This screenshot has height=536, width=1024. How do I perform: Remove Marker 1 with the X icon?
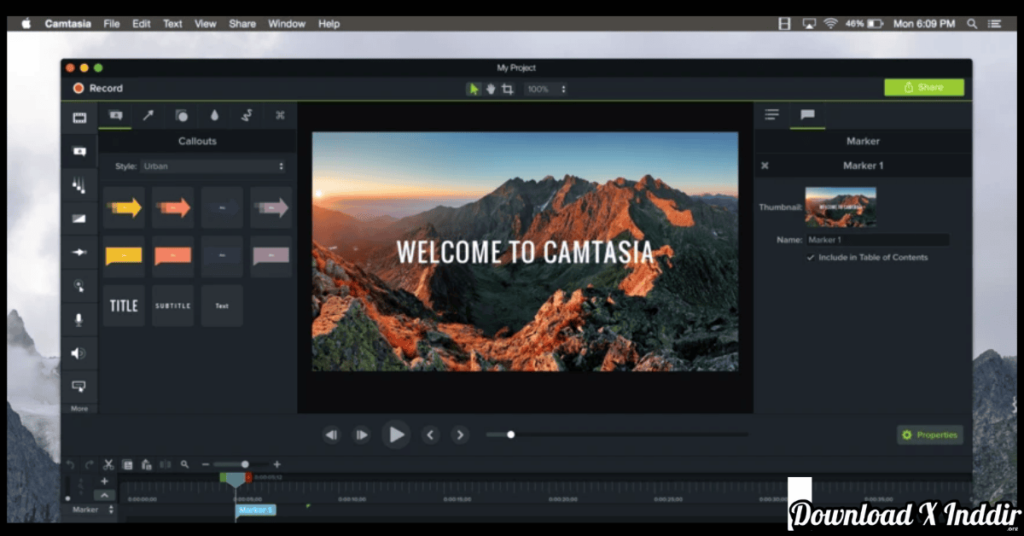click(765, 166)
